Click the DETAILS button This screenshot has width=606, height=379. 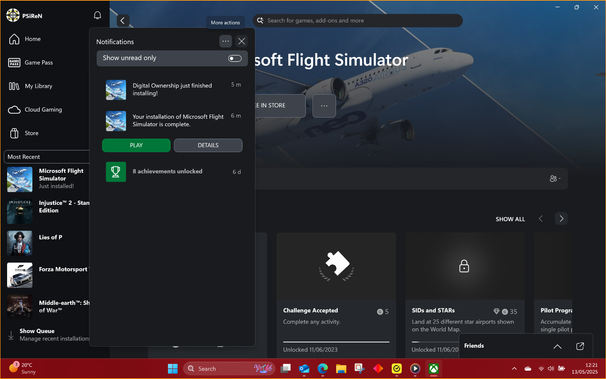(208, 145)
